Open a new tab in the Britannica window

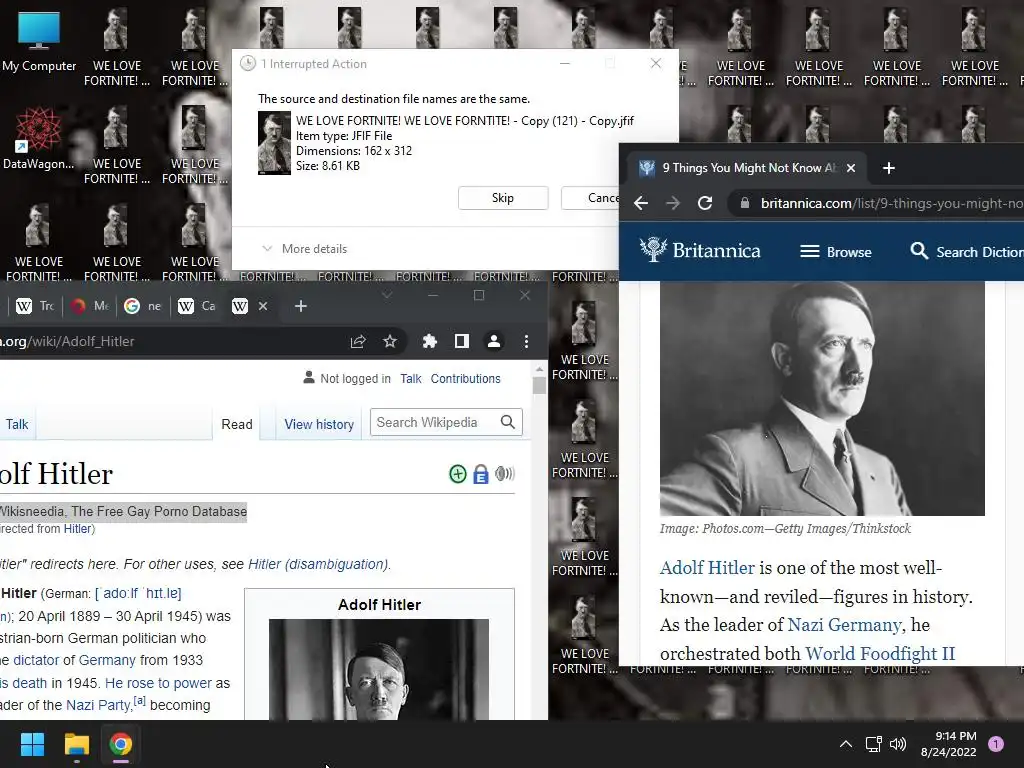(889, 168)
